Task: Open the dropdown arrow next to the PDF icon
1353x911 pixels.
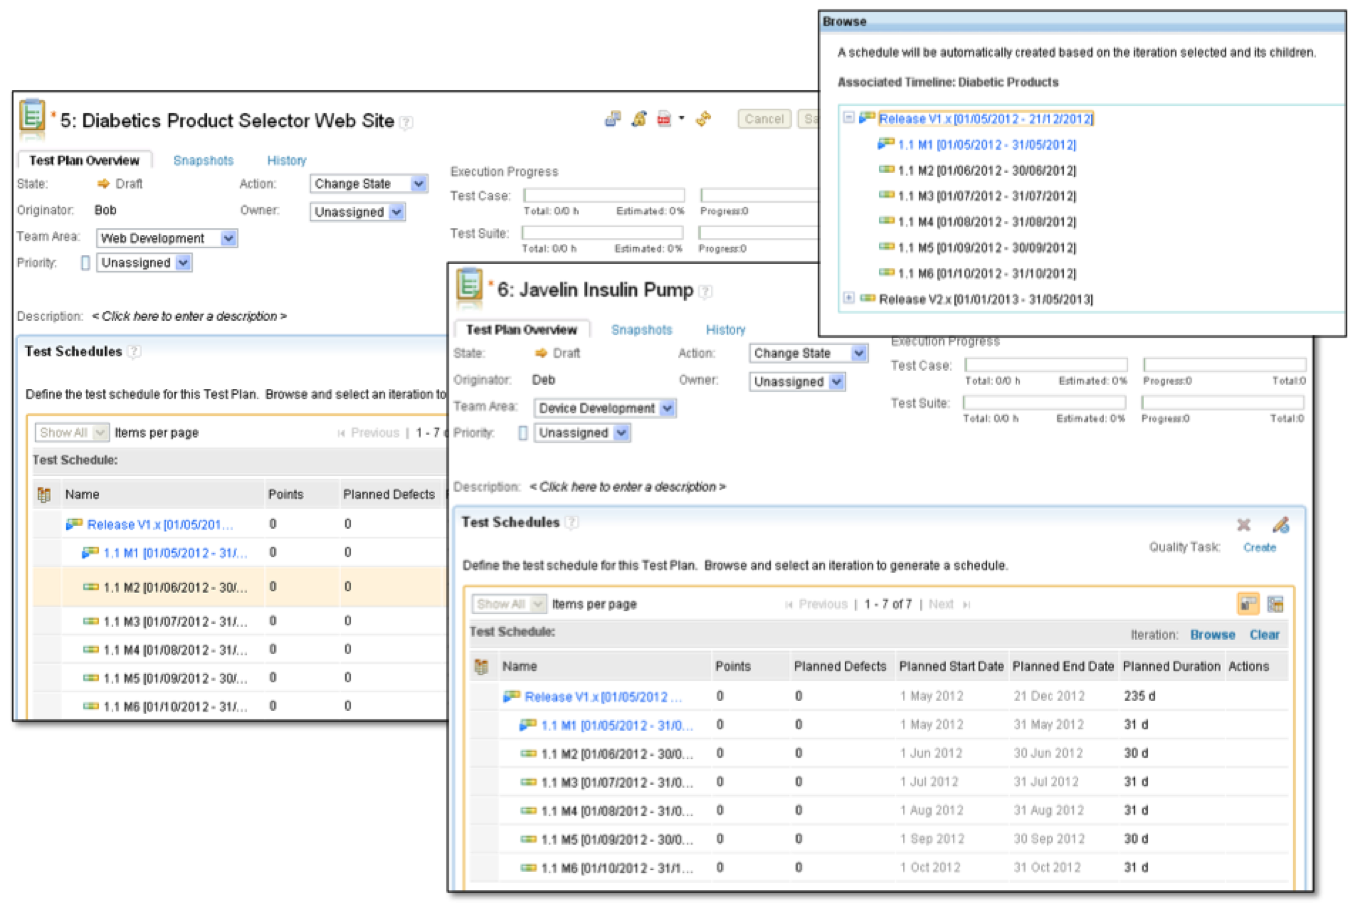Action: 682,119
